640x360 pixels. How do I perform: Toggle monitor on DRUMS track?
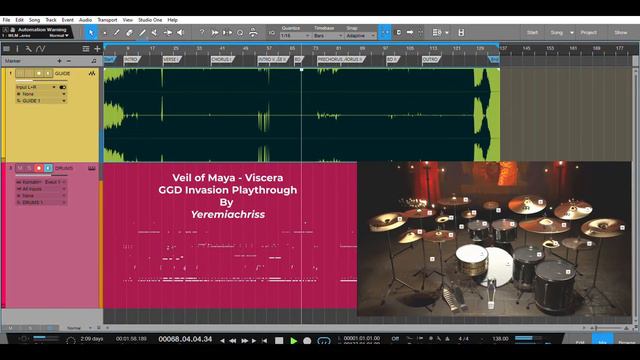coord(48,168)
